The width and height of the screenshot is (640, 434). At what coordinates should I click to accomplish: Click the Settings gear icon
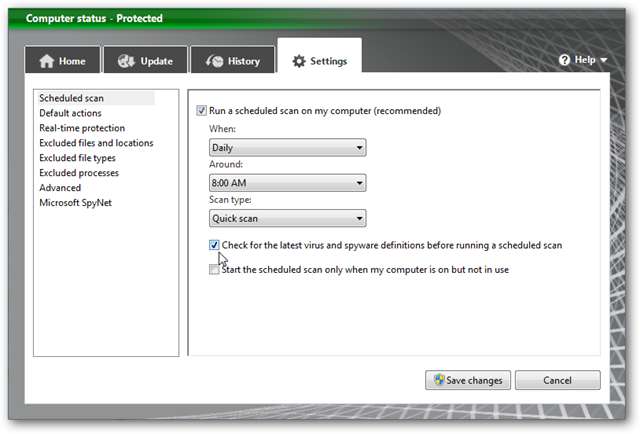(x=299, y=61)
